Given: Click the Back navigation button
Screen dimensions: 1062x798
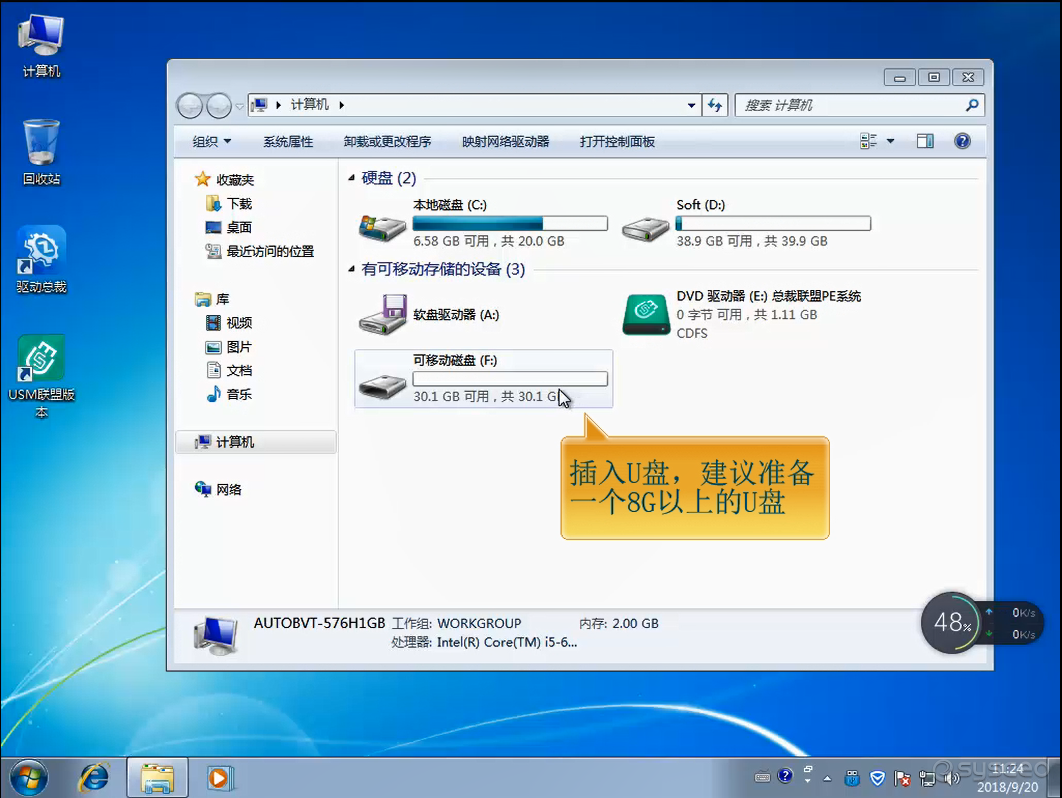Looking at the screenshot, I should tap(190, 106).
